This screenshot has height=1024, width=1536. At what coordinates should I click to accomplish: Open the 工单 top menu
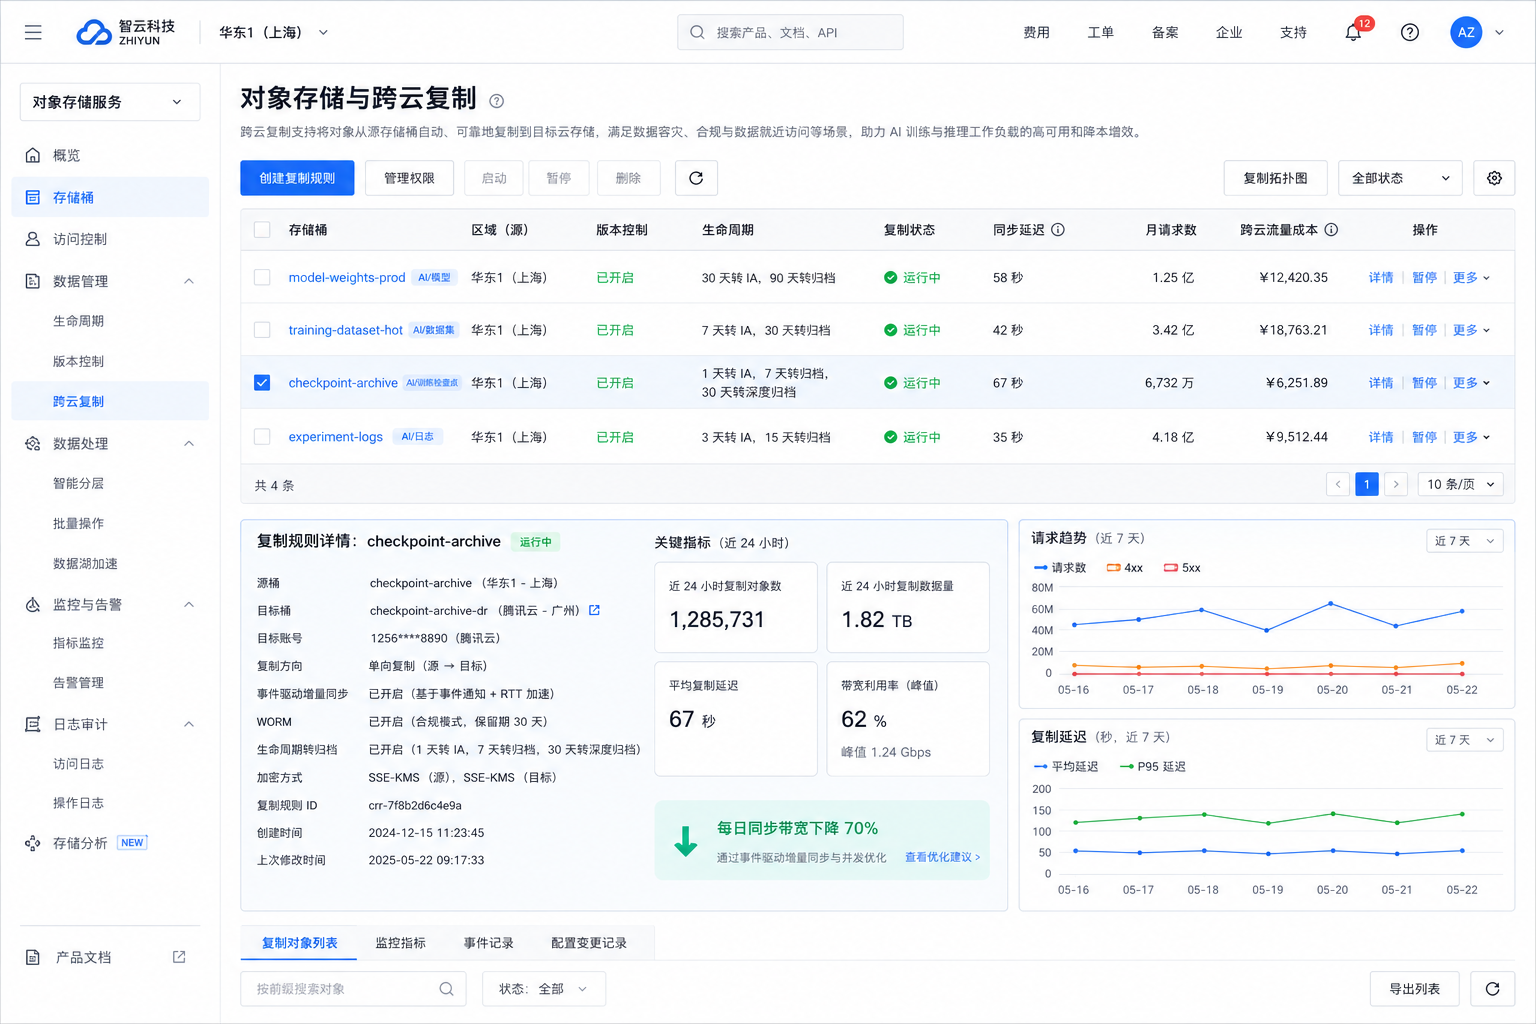pos(1100,32)
